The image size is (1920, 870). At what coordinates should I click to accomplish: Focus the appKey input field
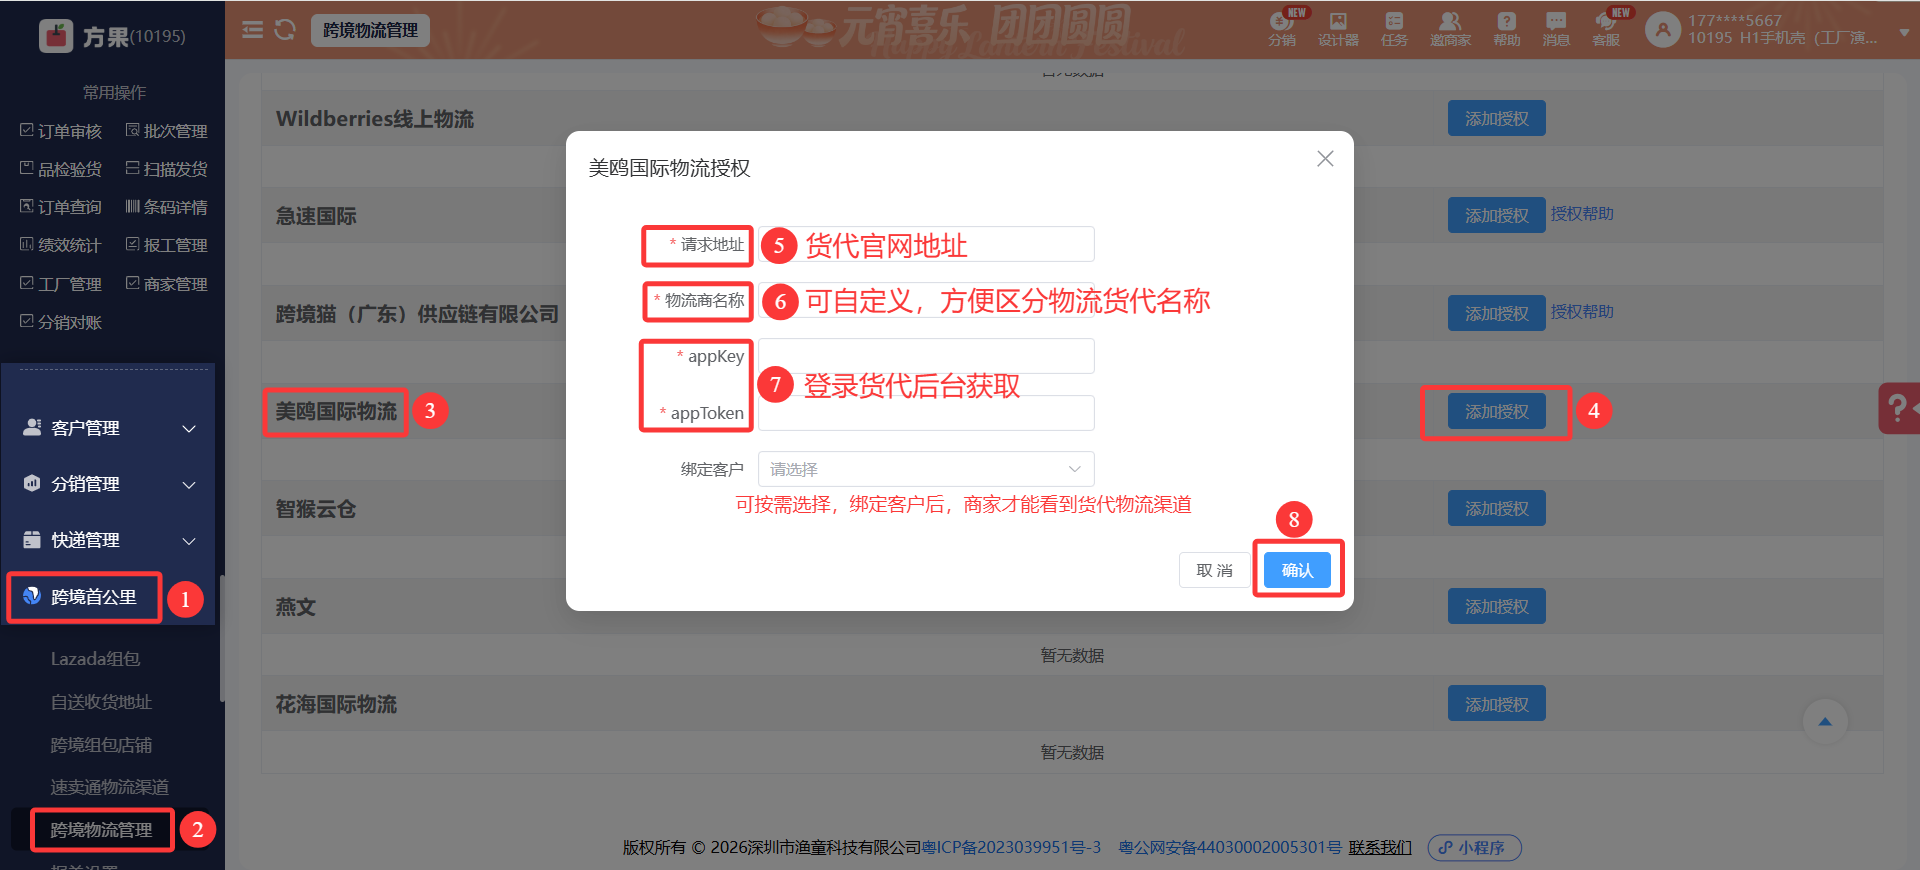[926, 356]
